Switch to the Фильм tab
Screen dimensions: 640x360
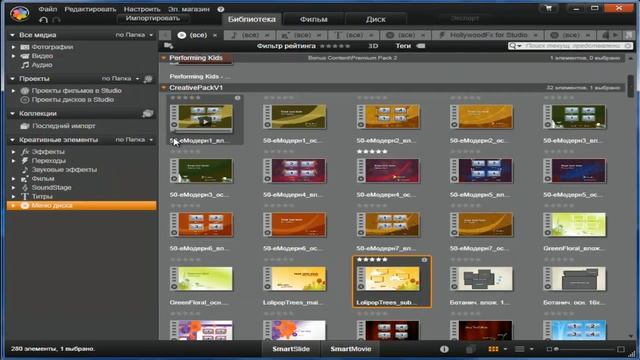point(313,19)
